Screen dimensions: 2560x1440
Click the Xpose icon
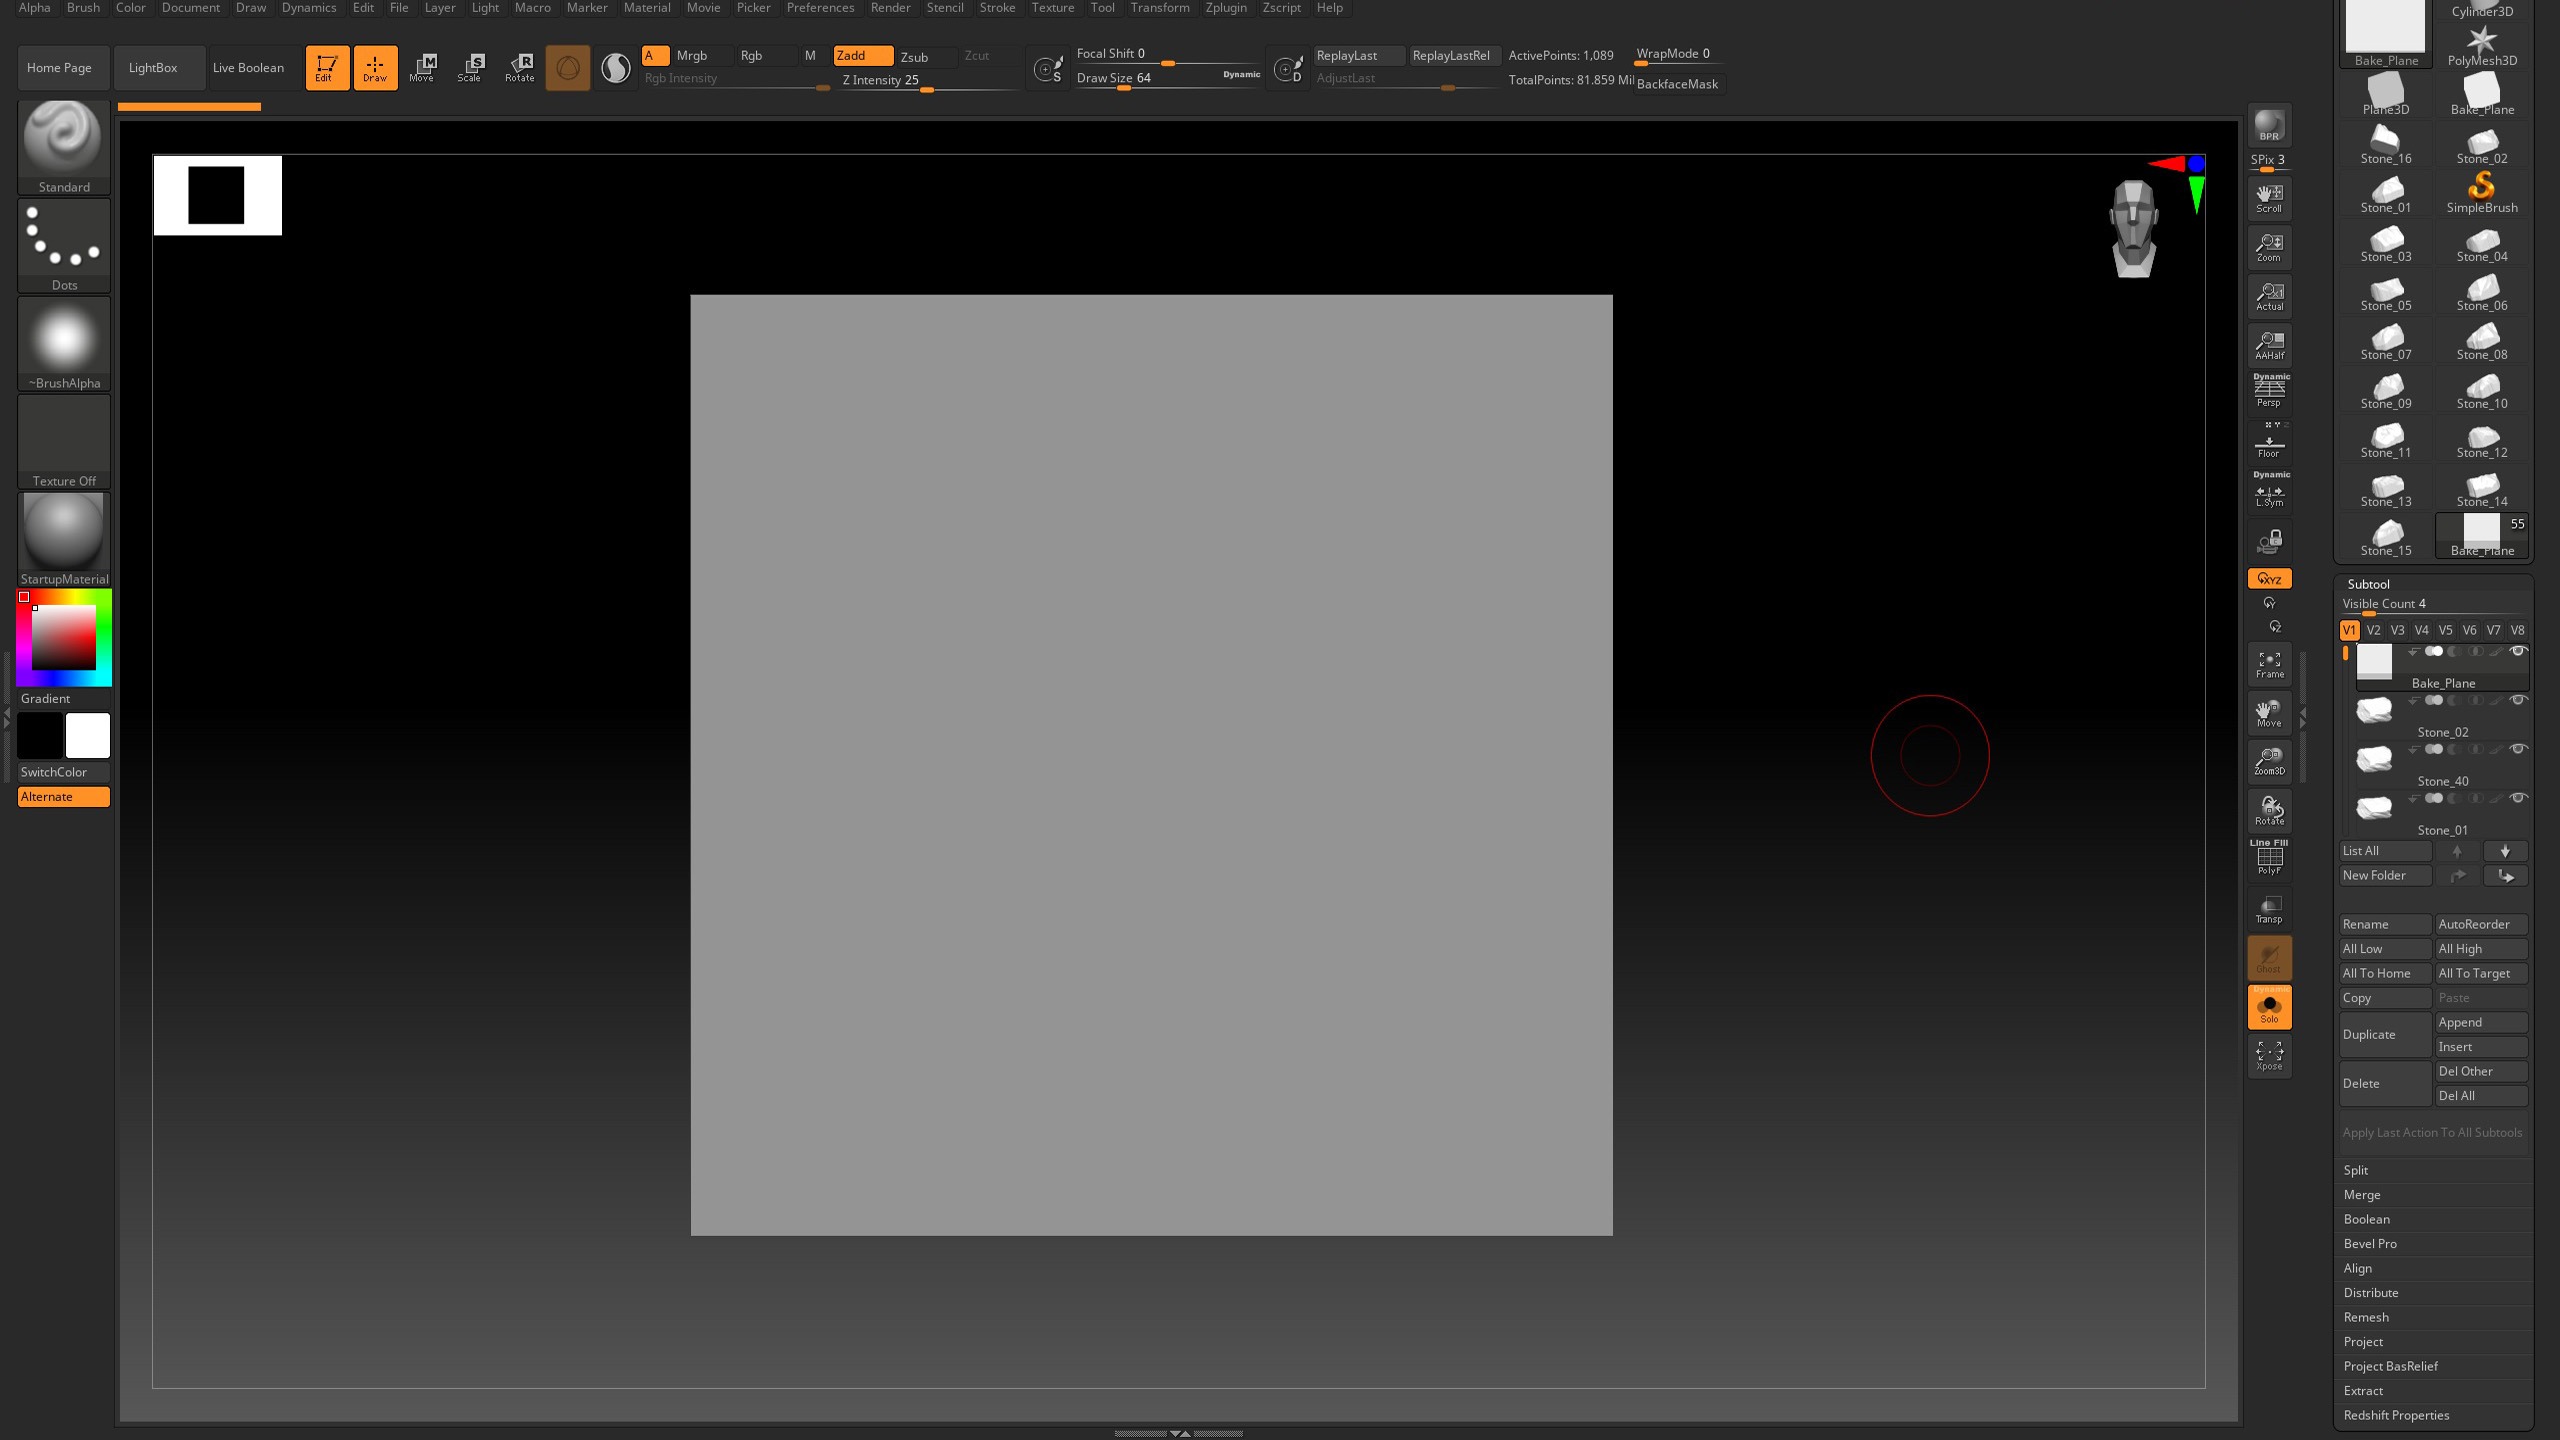pyautogui.click(x=2269, y=1056)
